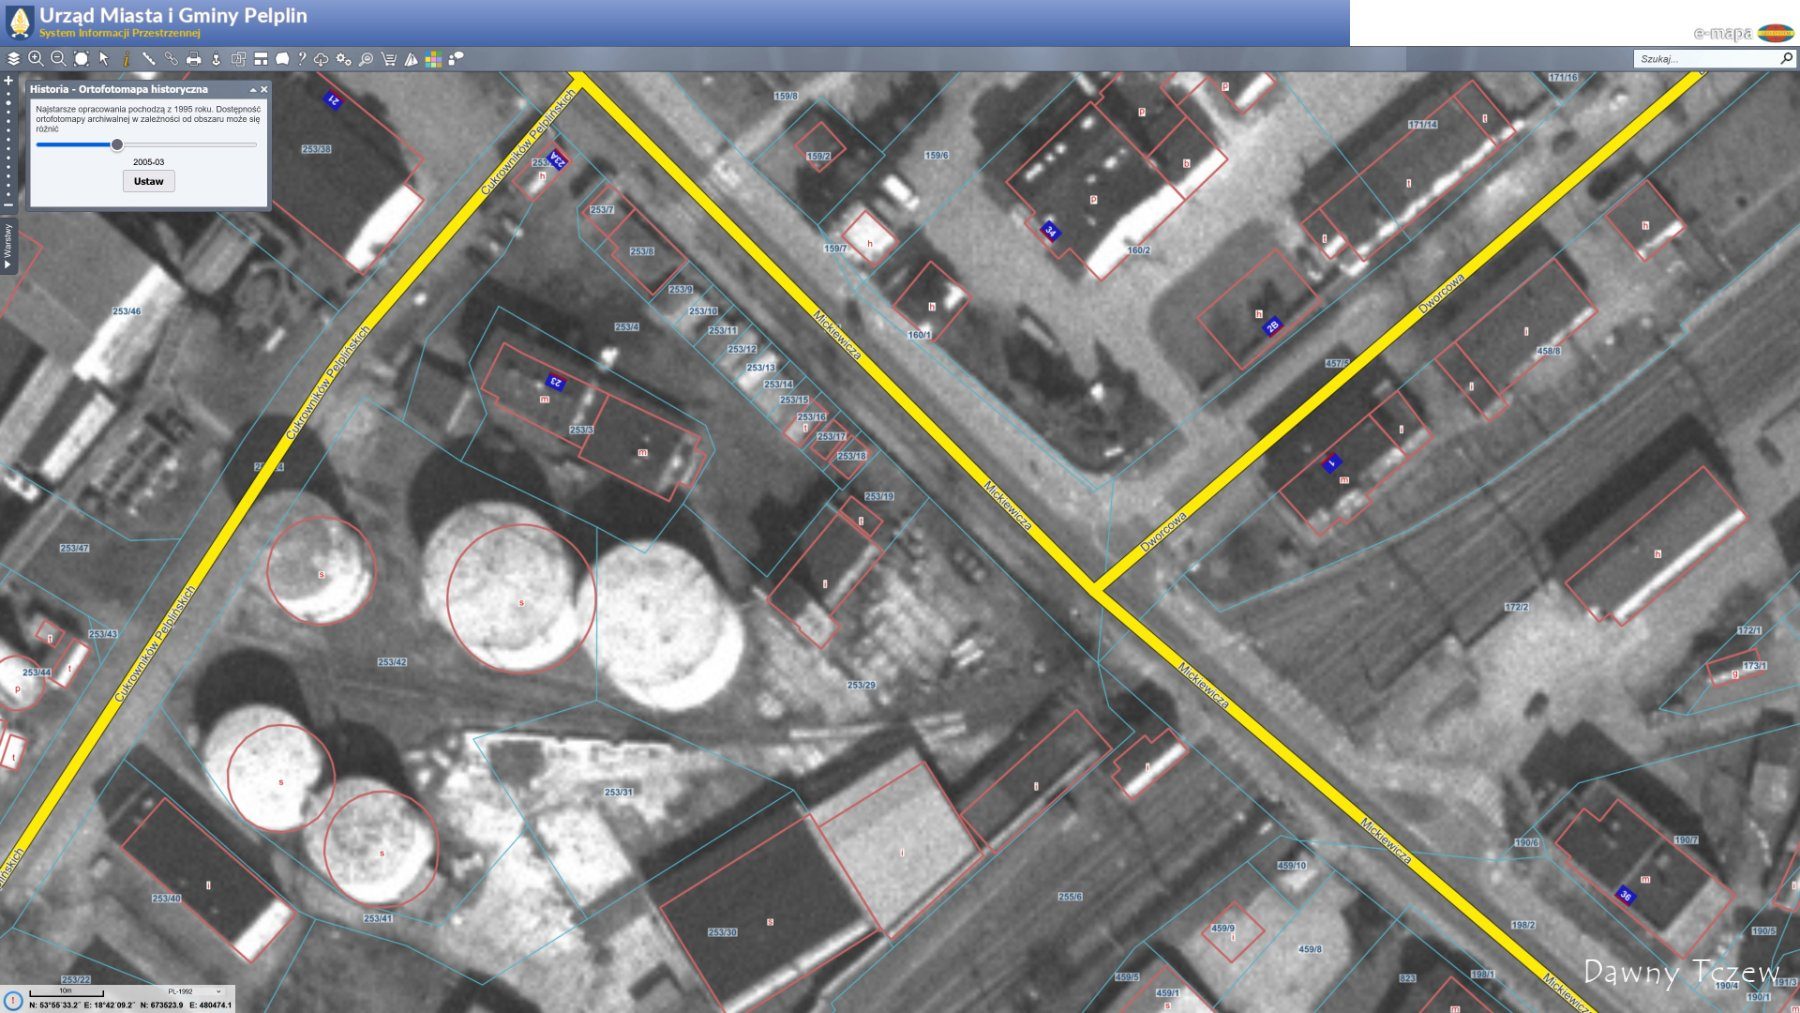This screenshot has height=1013, width=1800.
Task: Click the Szukaj search field
Action: pyautogui.click(x=1707, y=59)
